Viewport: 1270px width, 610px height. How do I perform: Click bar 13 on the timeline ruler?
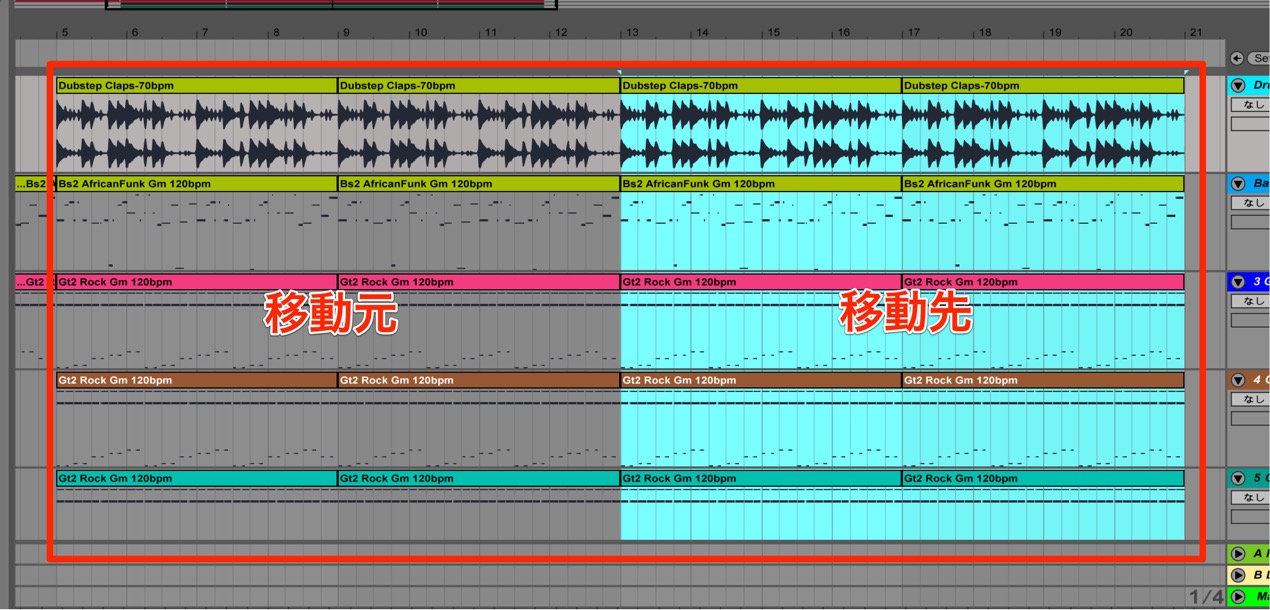point(632,32)
